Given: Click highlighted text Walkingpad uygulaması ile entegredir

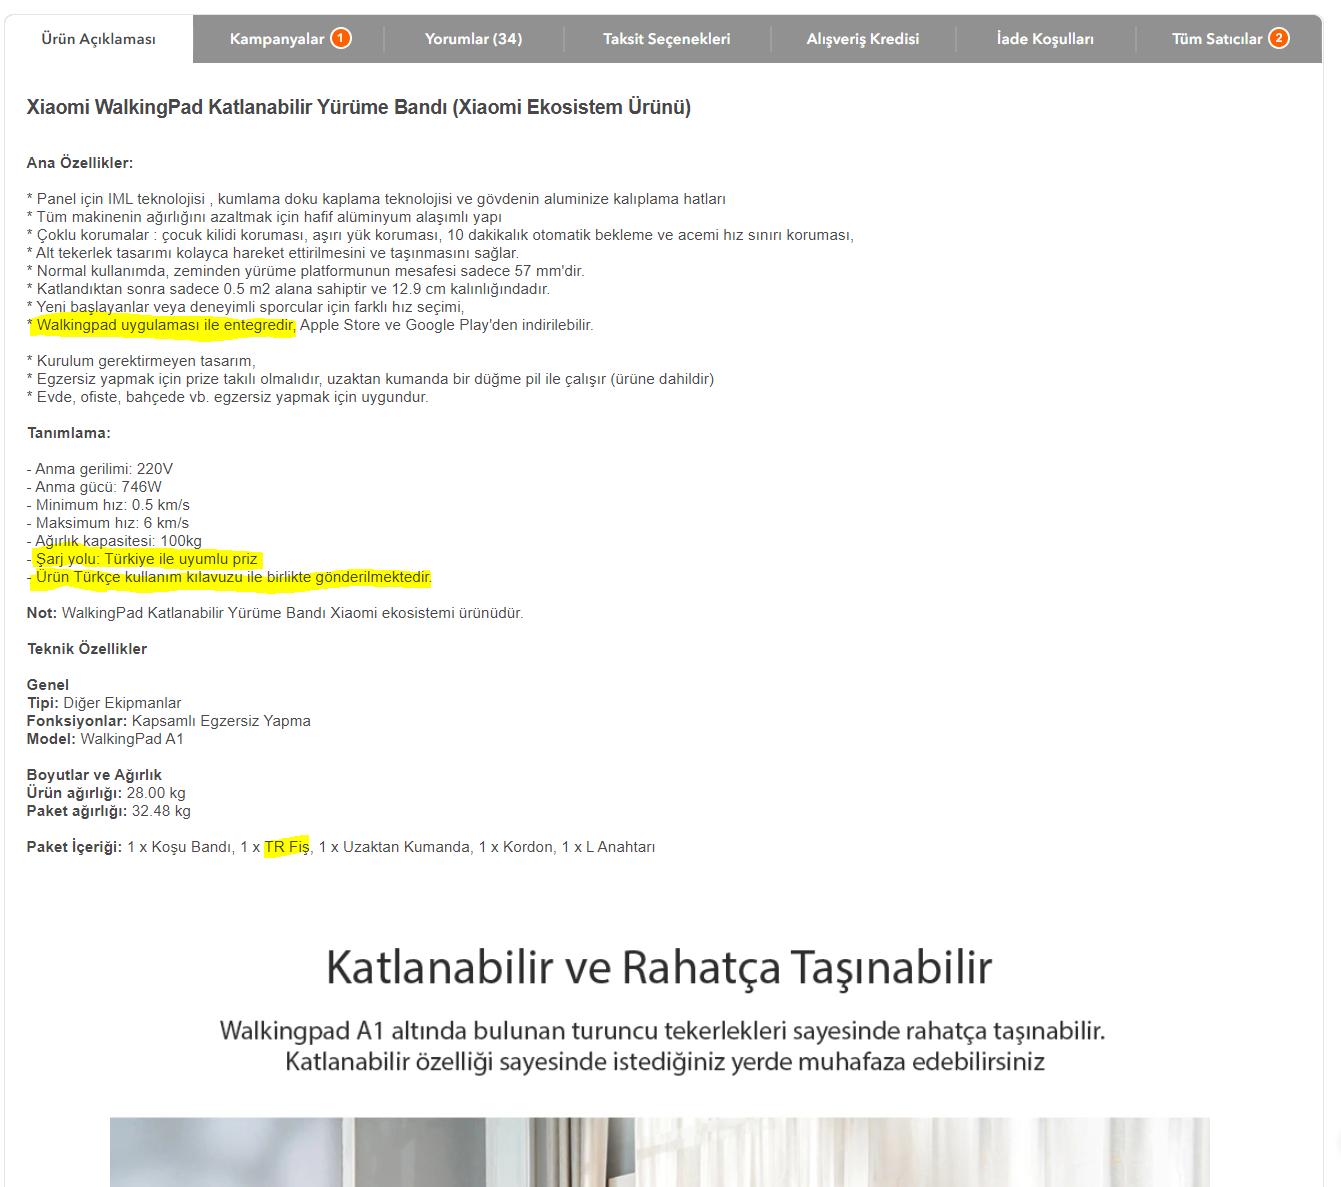Looking at the screenshot, I should pyautogui.click(x=165, y=325).
